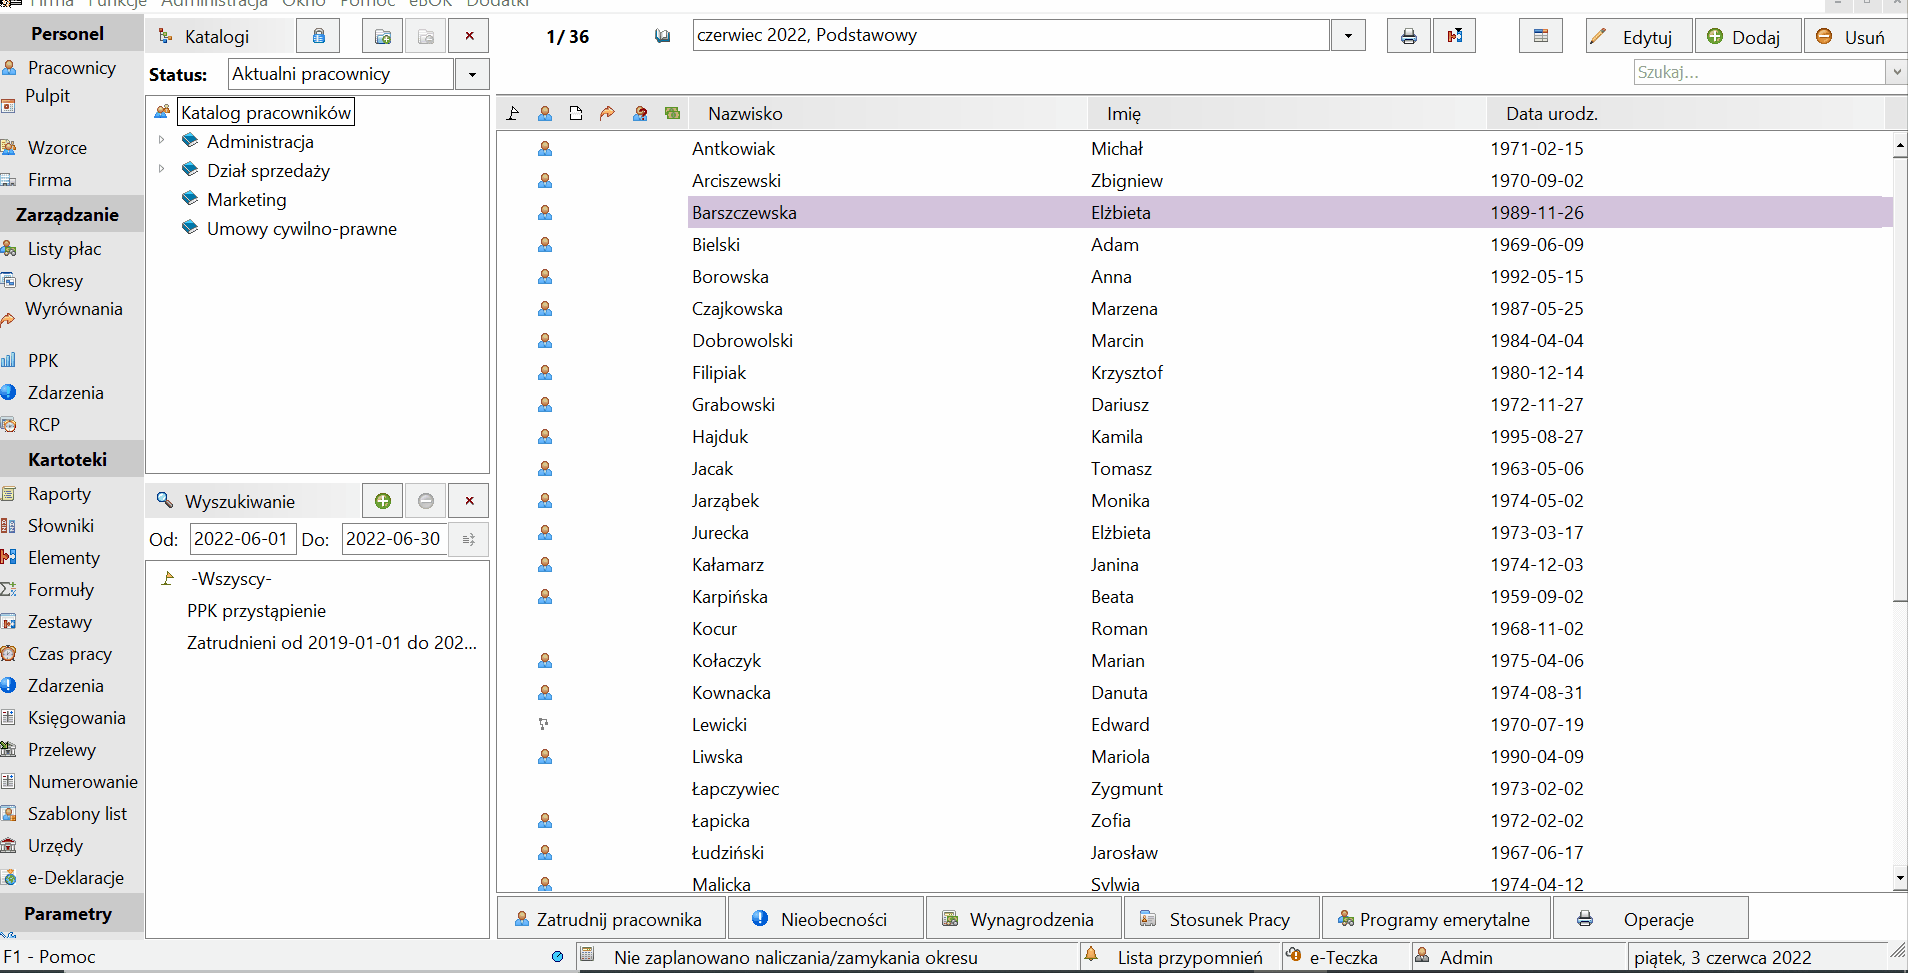
Task: Expand the Administracja catalog node
Action: pyautogui.click(x=161, y=140)
